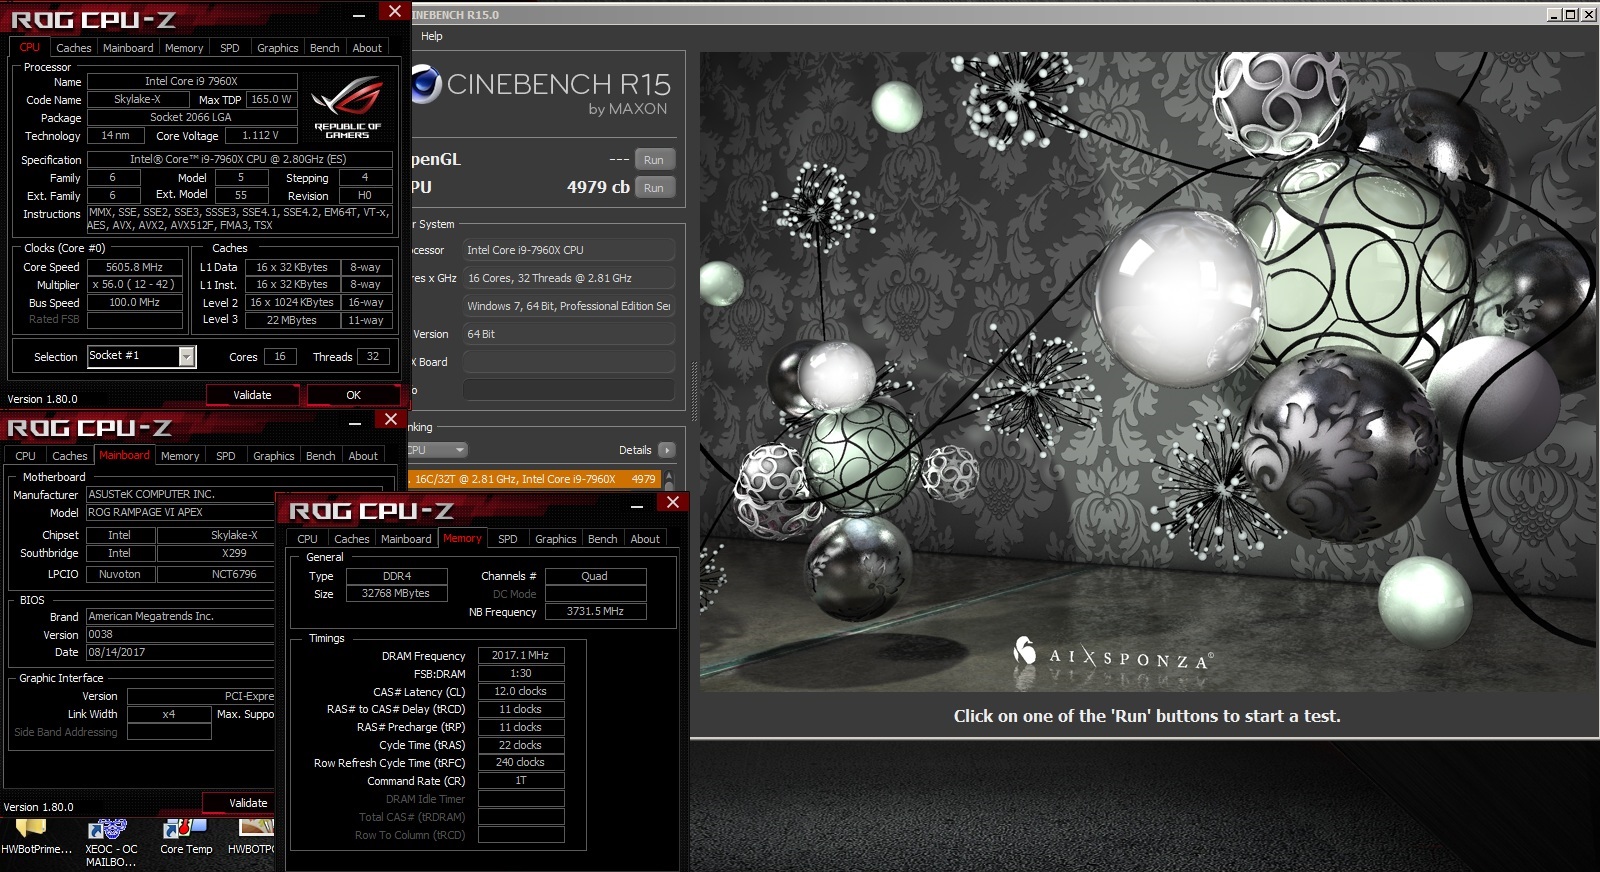Run the CPU test in Cinebench
Screen dimensions: 1600x872
point(654,188)
